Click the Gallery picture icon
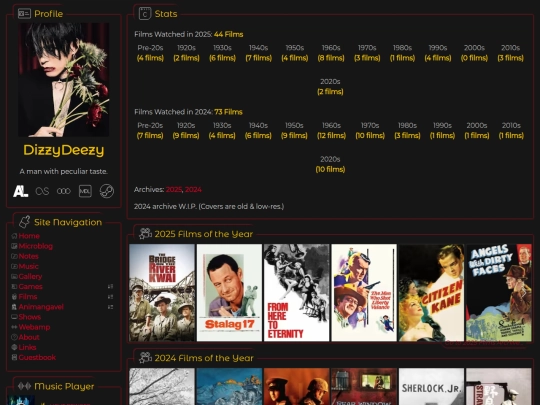Screen dimensions: 540x405 tap(14, 277)
